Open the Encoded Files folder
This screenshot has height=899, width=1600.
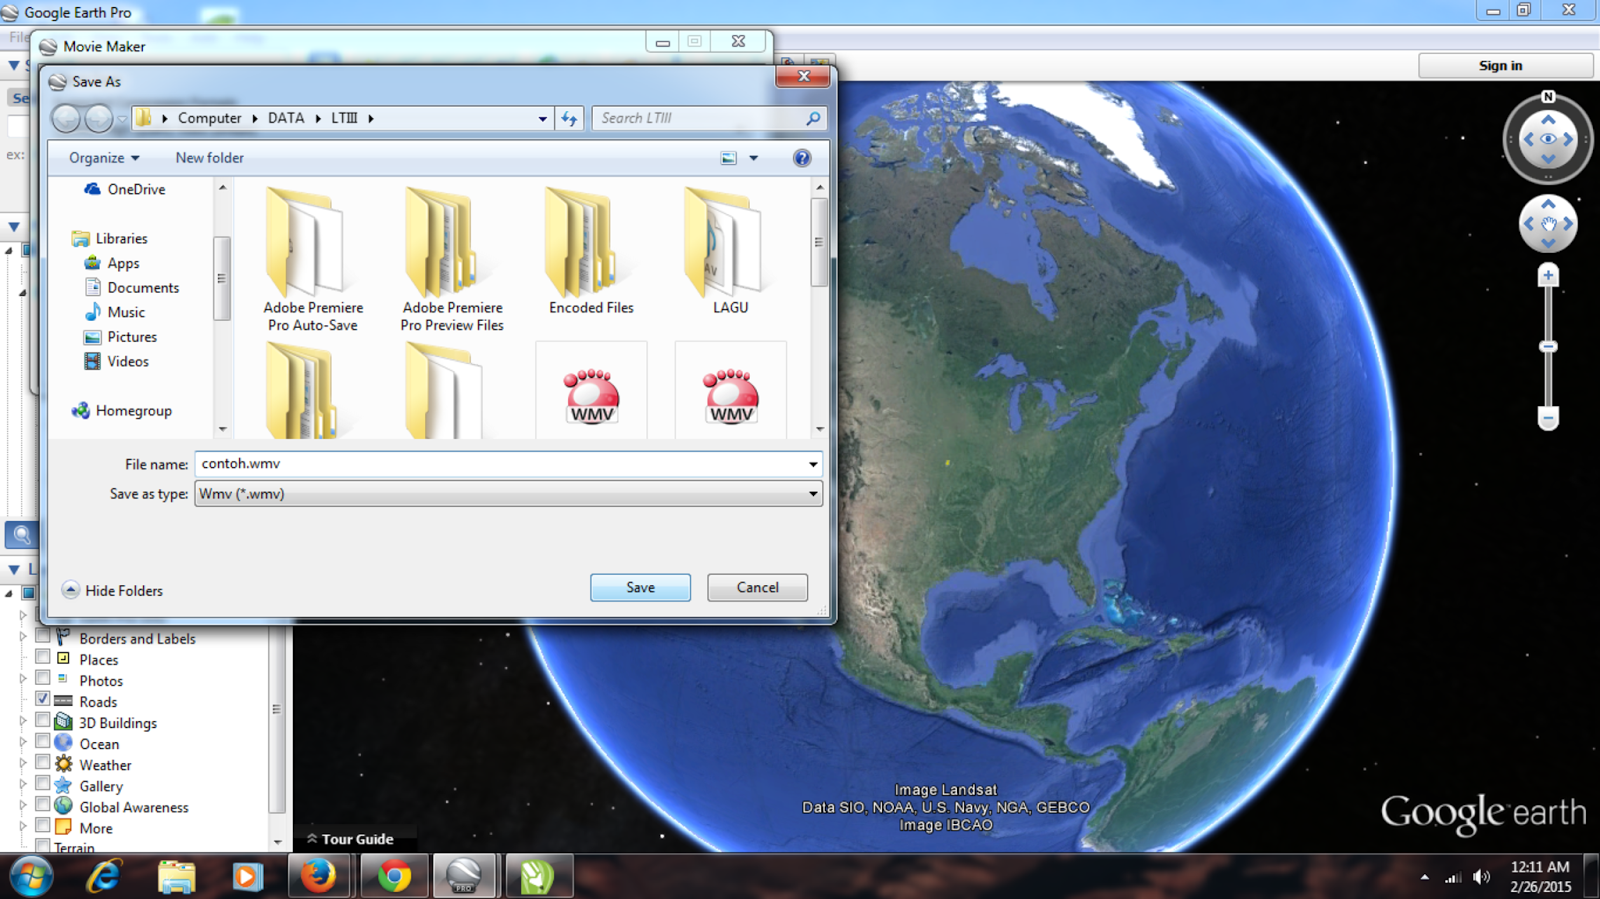coord(591,252)
